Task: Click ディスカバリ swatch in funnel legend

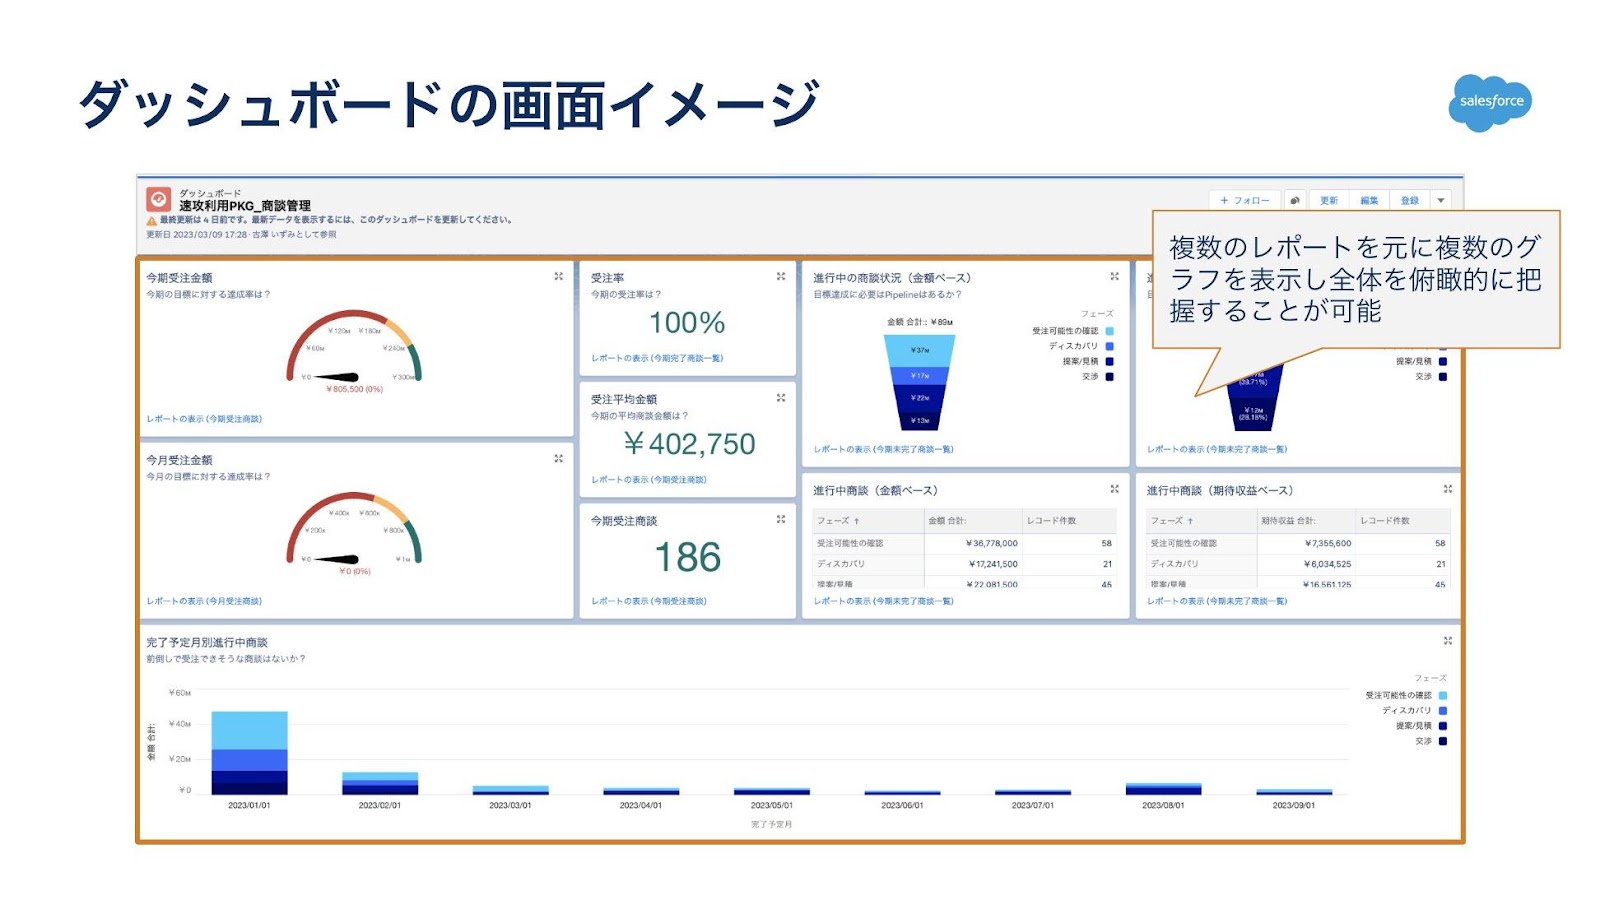Action: pyautogui.click(x=1109, y=346)
